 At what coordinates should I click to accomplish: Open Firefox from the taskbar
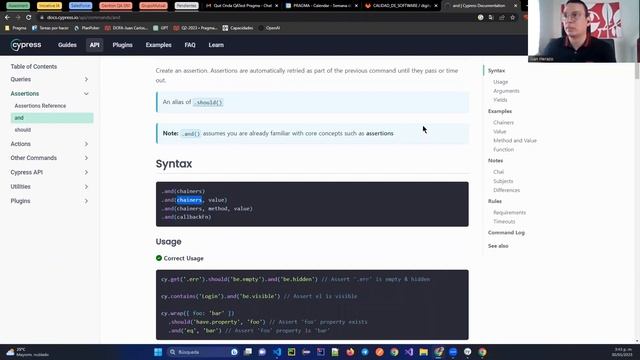350,352
